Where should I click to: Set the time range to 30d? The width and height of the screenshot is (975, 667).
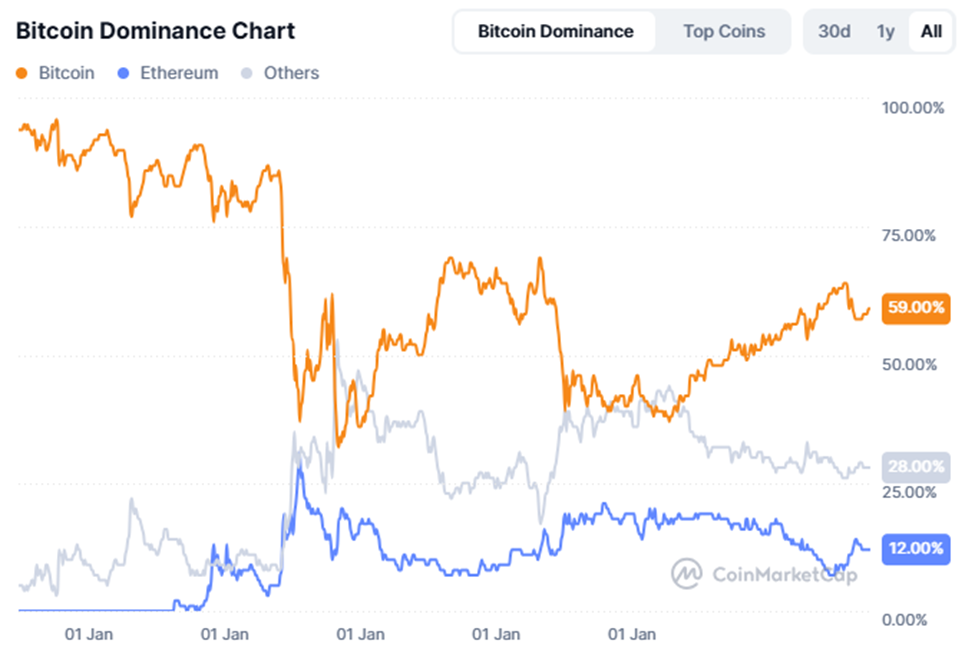pyautogui.click(x=834, y=31)
